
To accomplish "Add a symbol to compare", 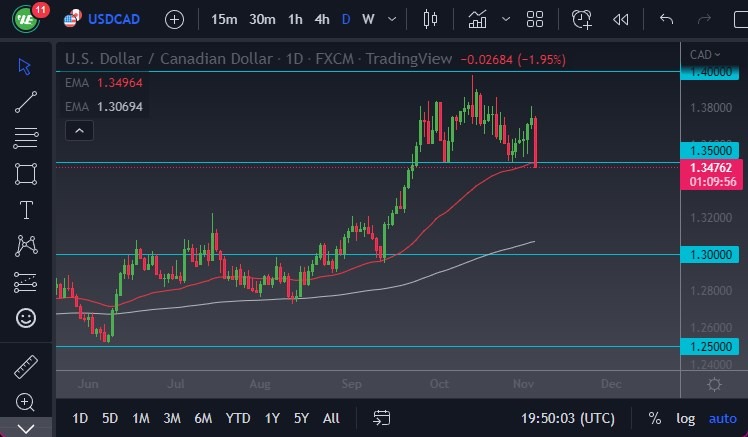I will click(x=175, y=20).
